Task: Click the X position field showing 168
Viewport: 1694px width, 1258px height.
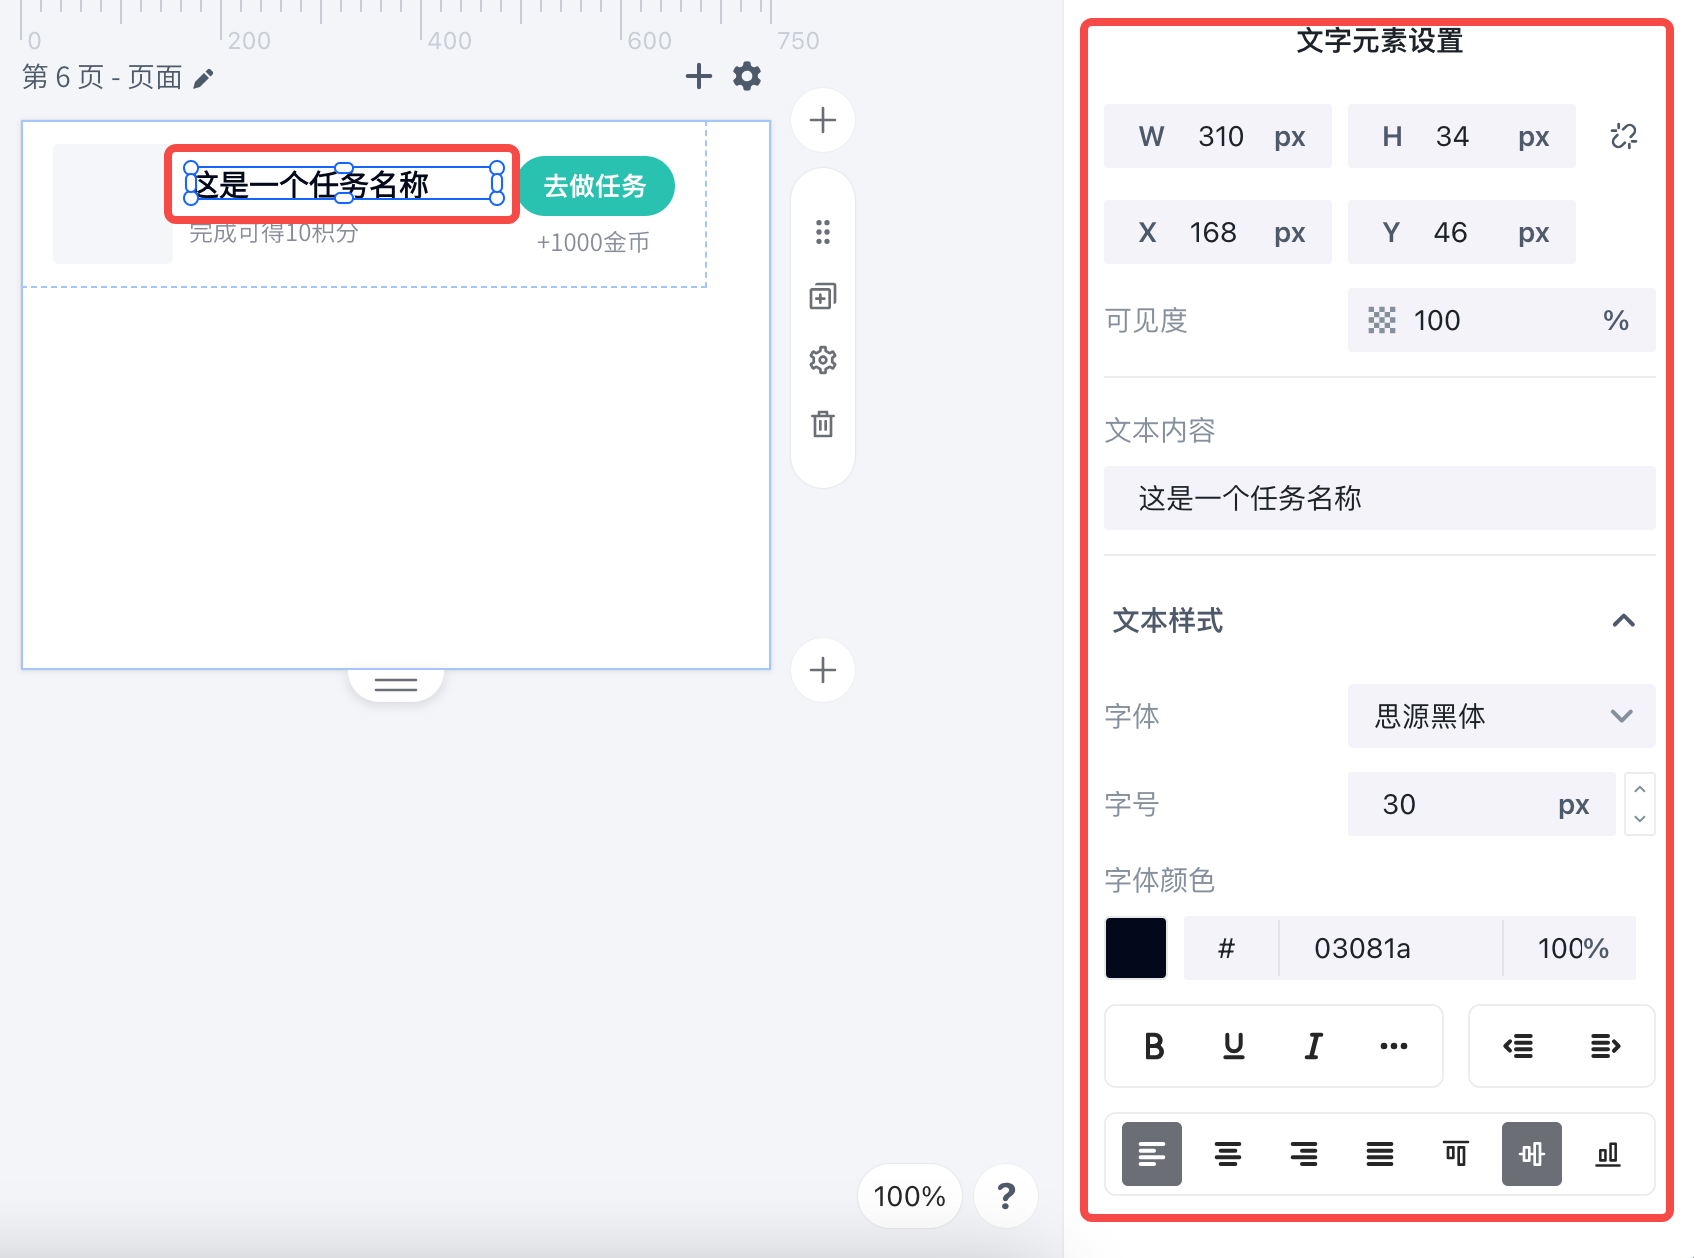Action: (1218, 232)
